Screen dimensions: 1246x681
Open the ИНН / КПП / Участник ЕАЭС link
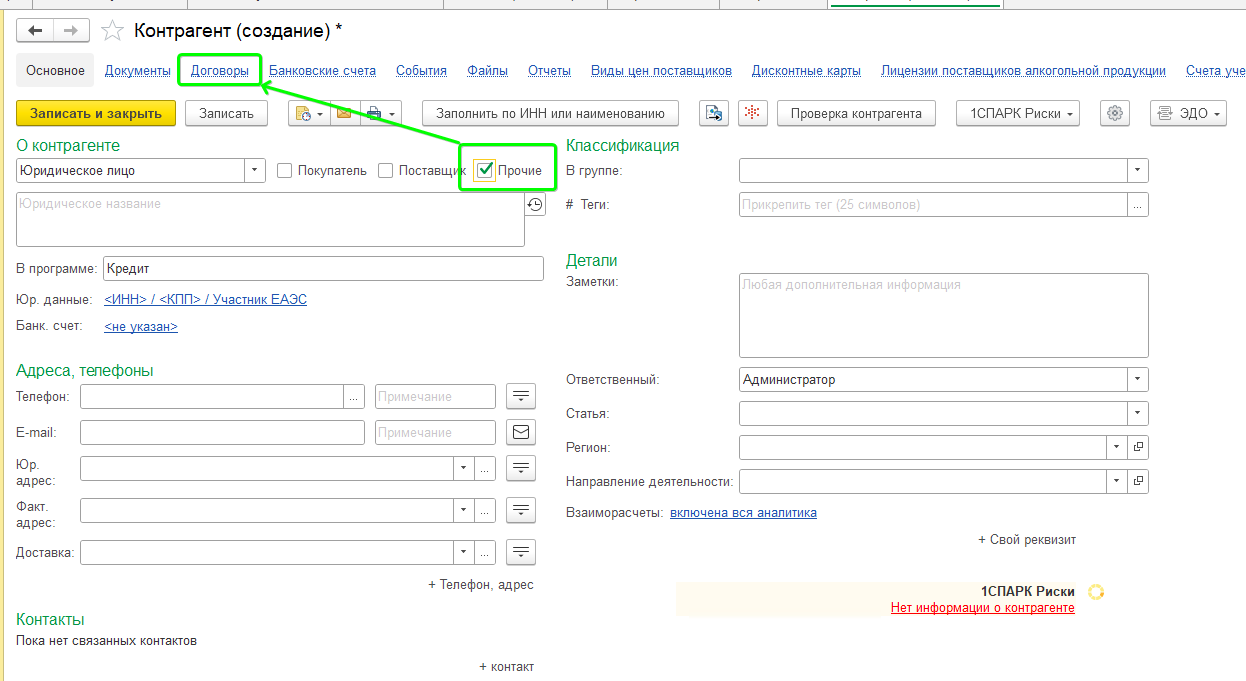[205, 300]
